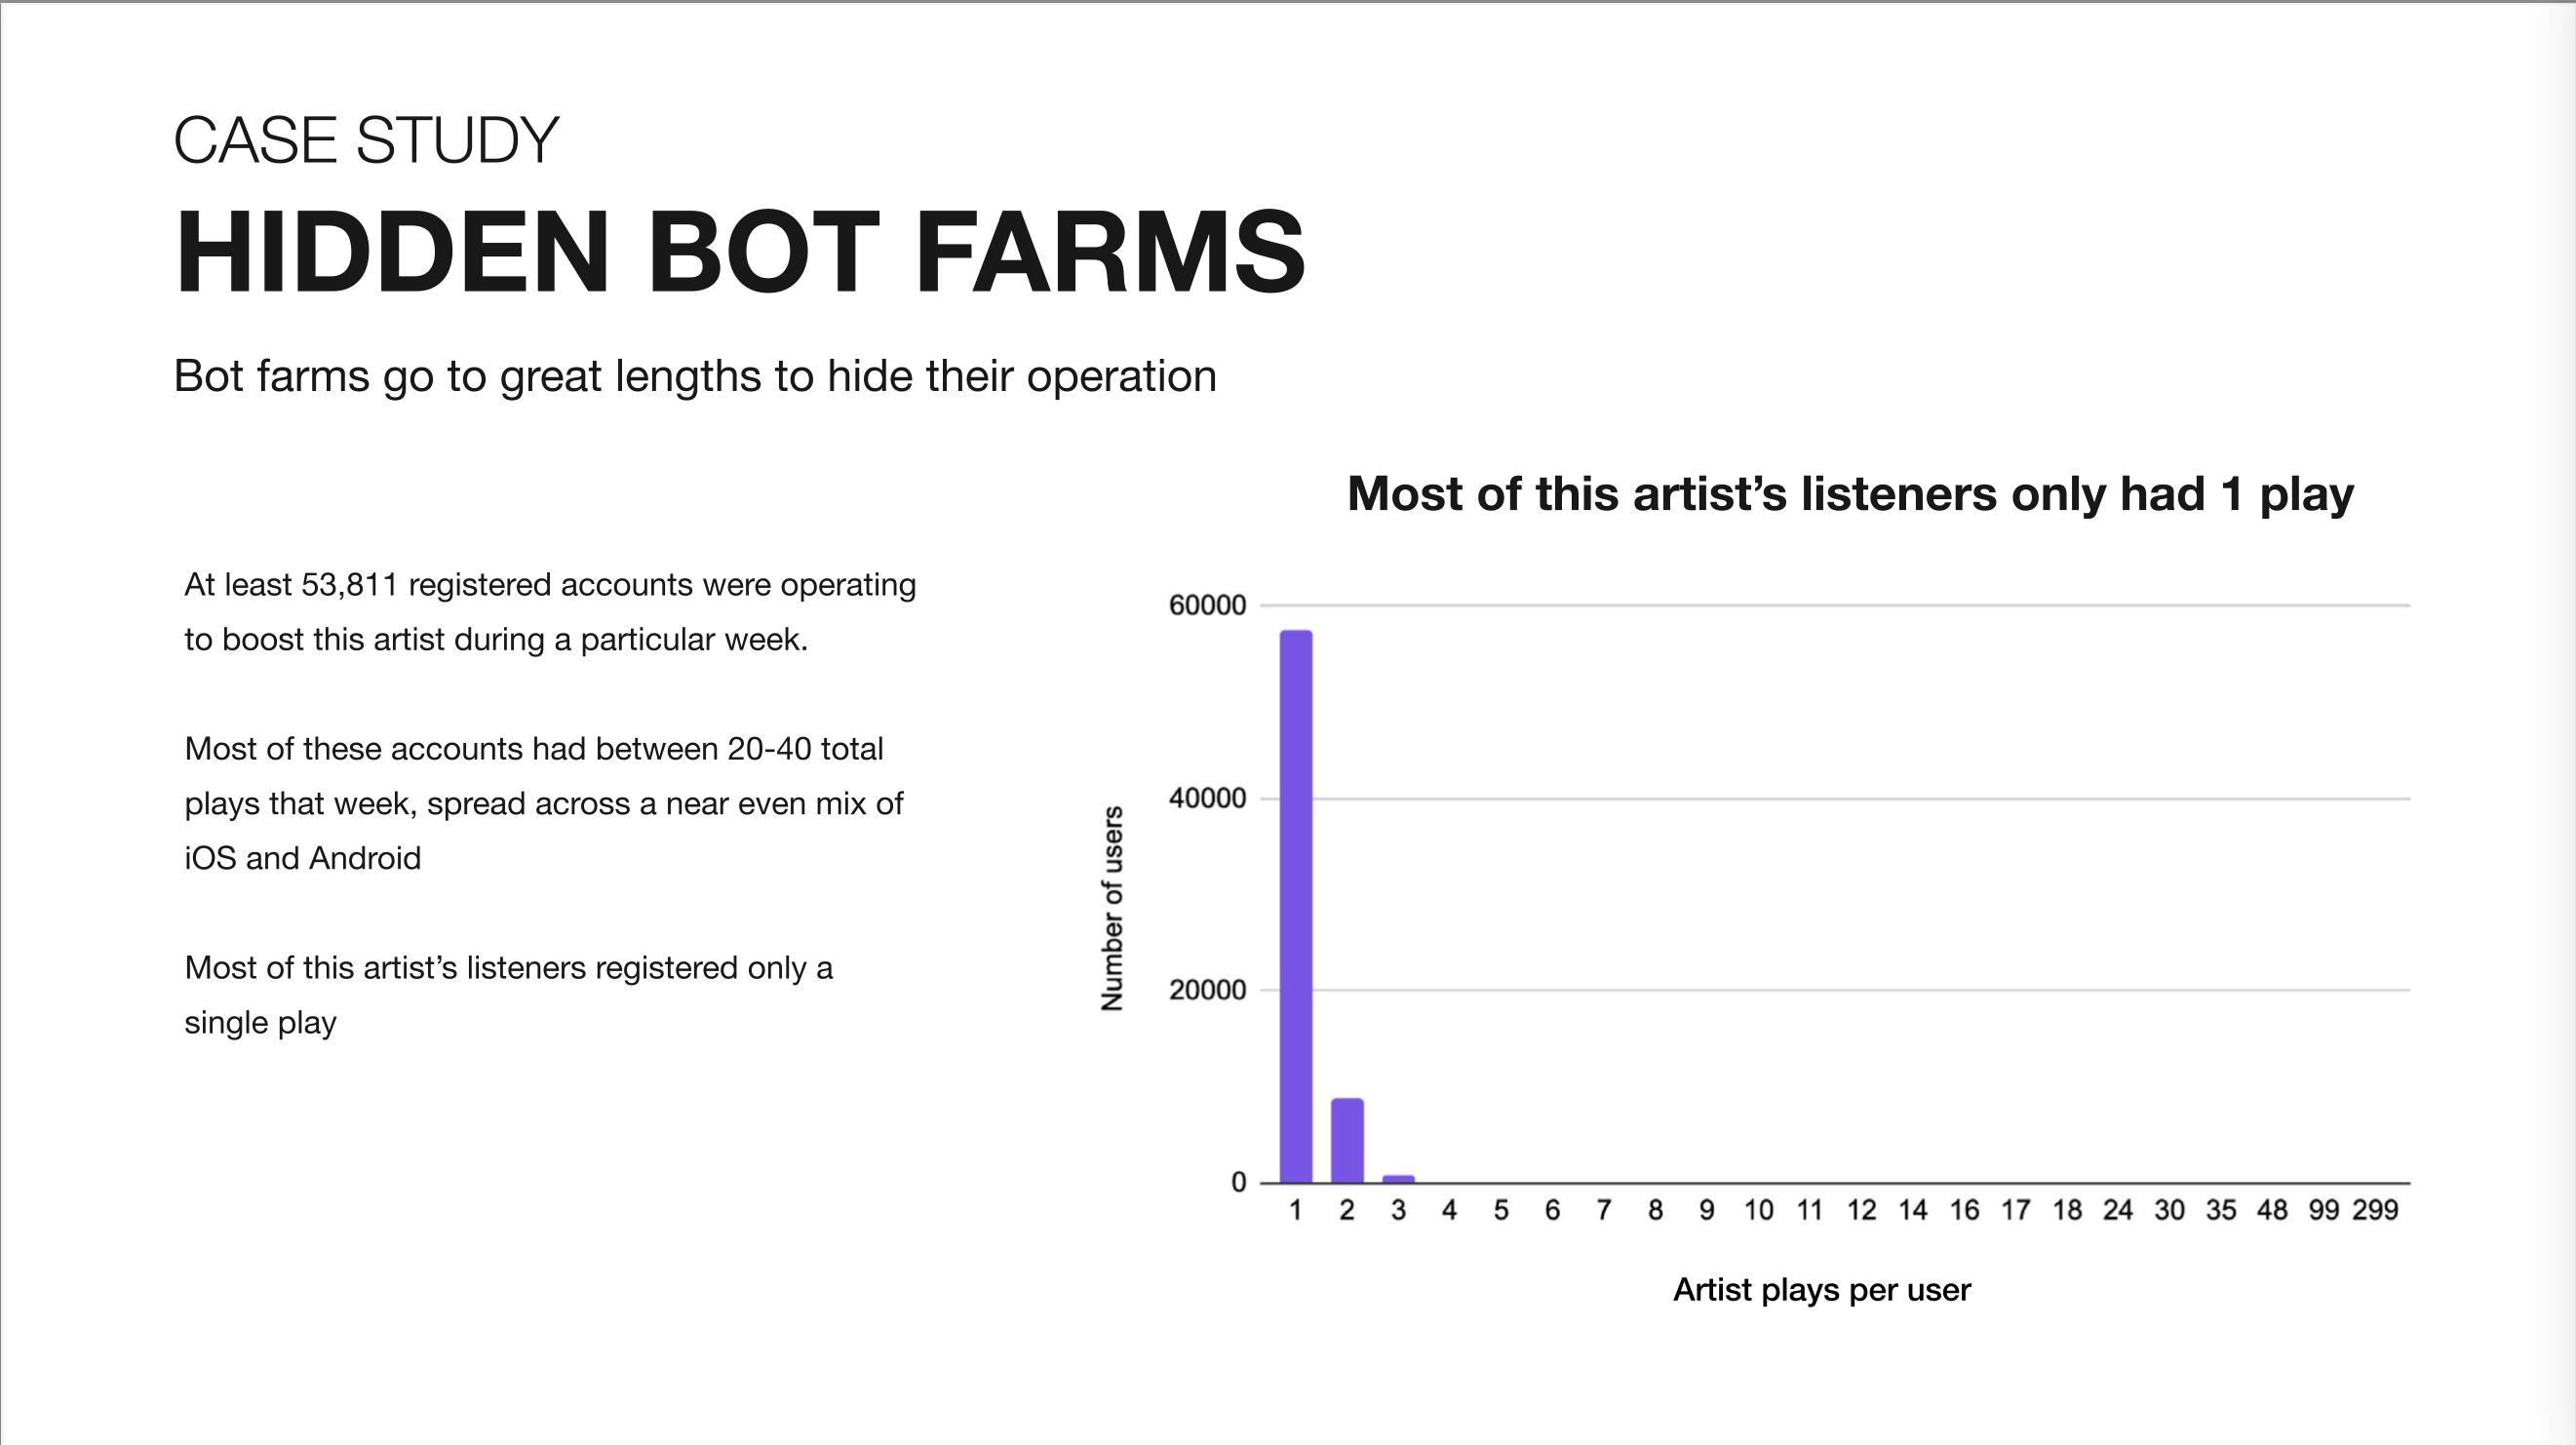This screenshot has height=1445, width=2576.
Task: Click the 24 x-axis tick label
Action: (x=2118, y=1210)
